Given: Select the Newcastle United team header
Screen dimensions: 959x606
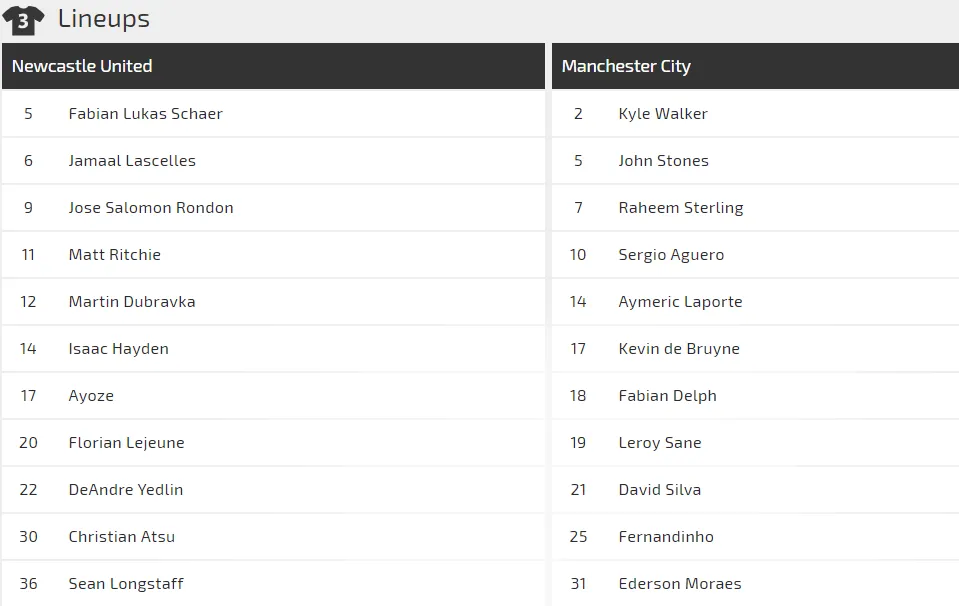Looking at the screenshot, I should click(x=82, y=66).
